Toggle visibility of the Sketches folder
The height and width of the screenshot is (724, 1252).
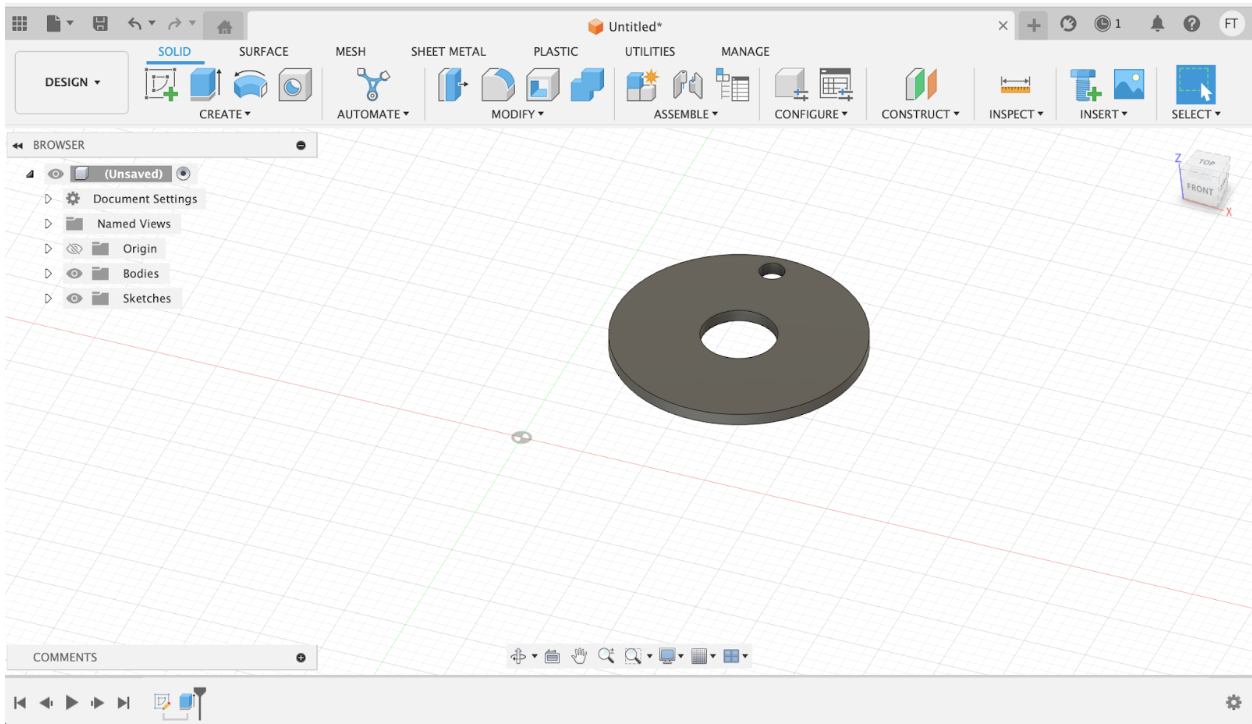coord(74,298)
